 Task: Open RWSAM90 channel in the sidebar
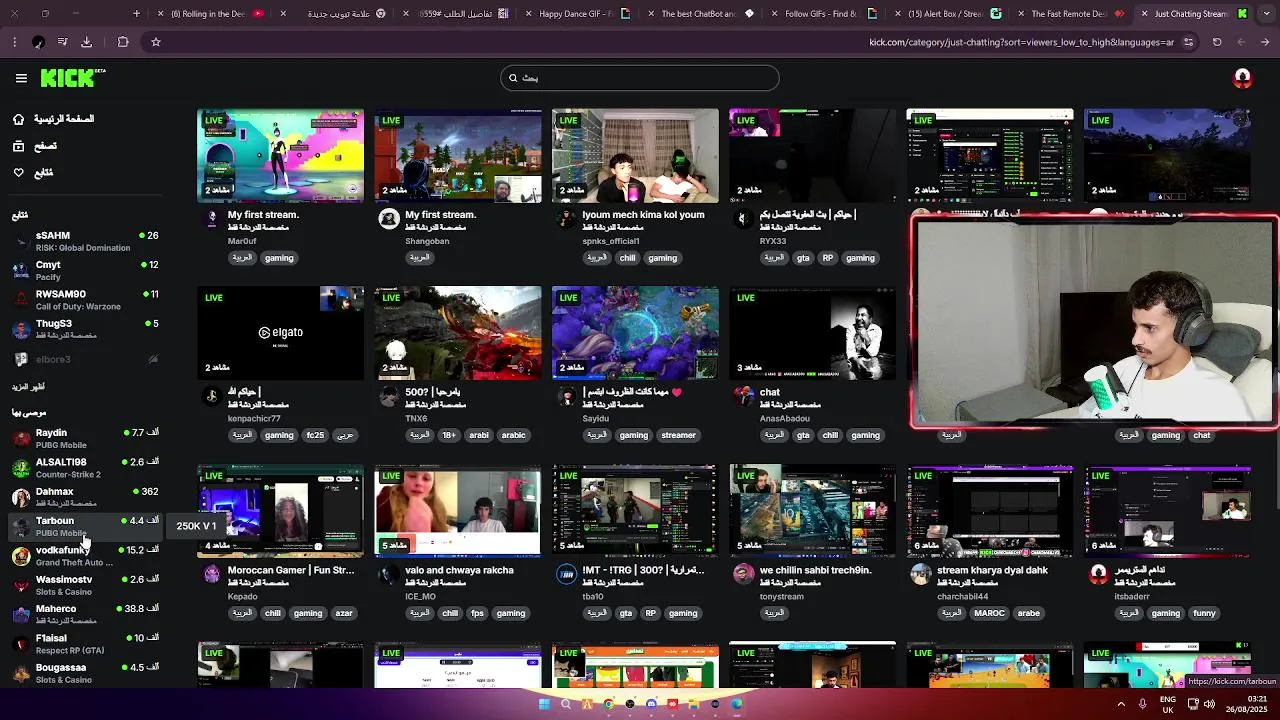(x=85, y=300)
